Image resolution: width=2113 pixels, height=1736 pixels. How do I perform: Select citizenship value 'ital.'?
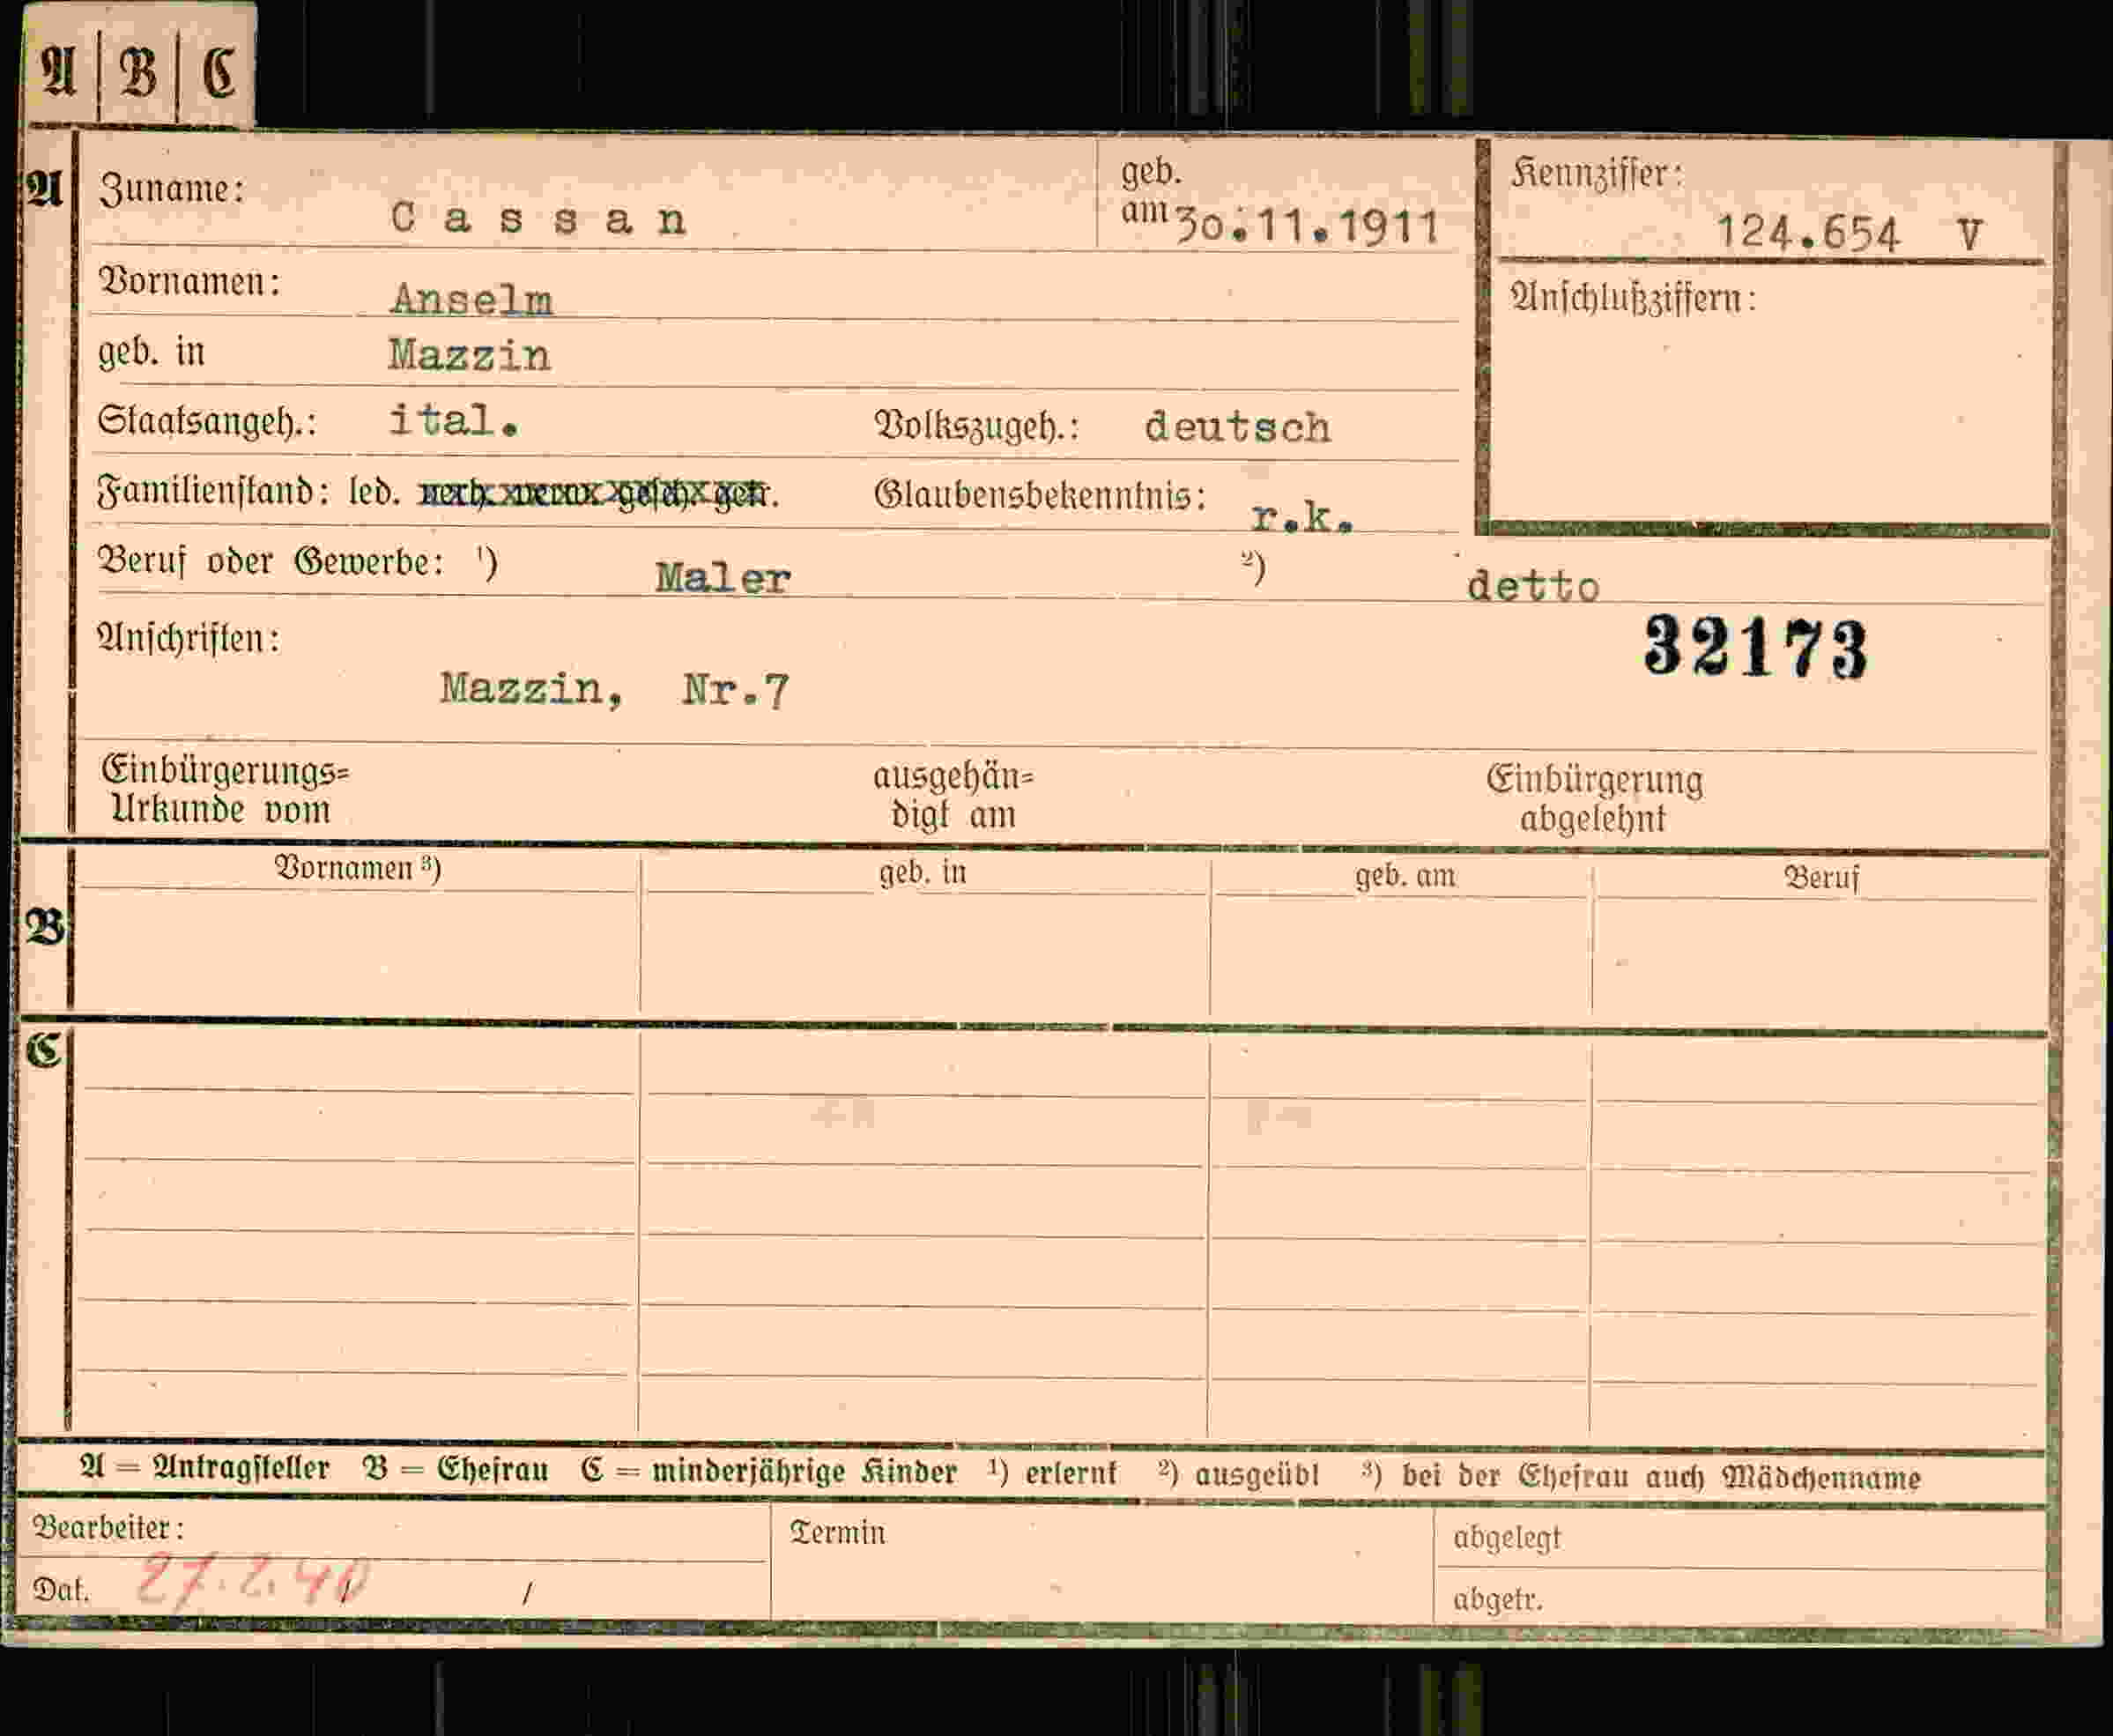[454, 420]
